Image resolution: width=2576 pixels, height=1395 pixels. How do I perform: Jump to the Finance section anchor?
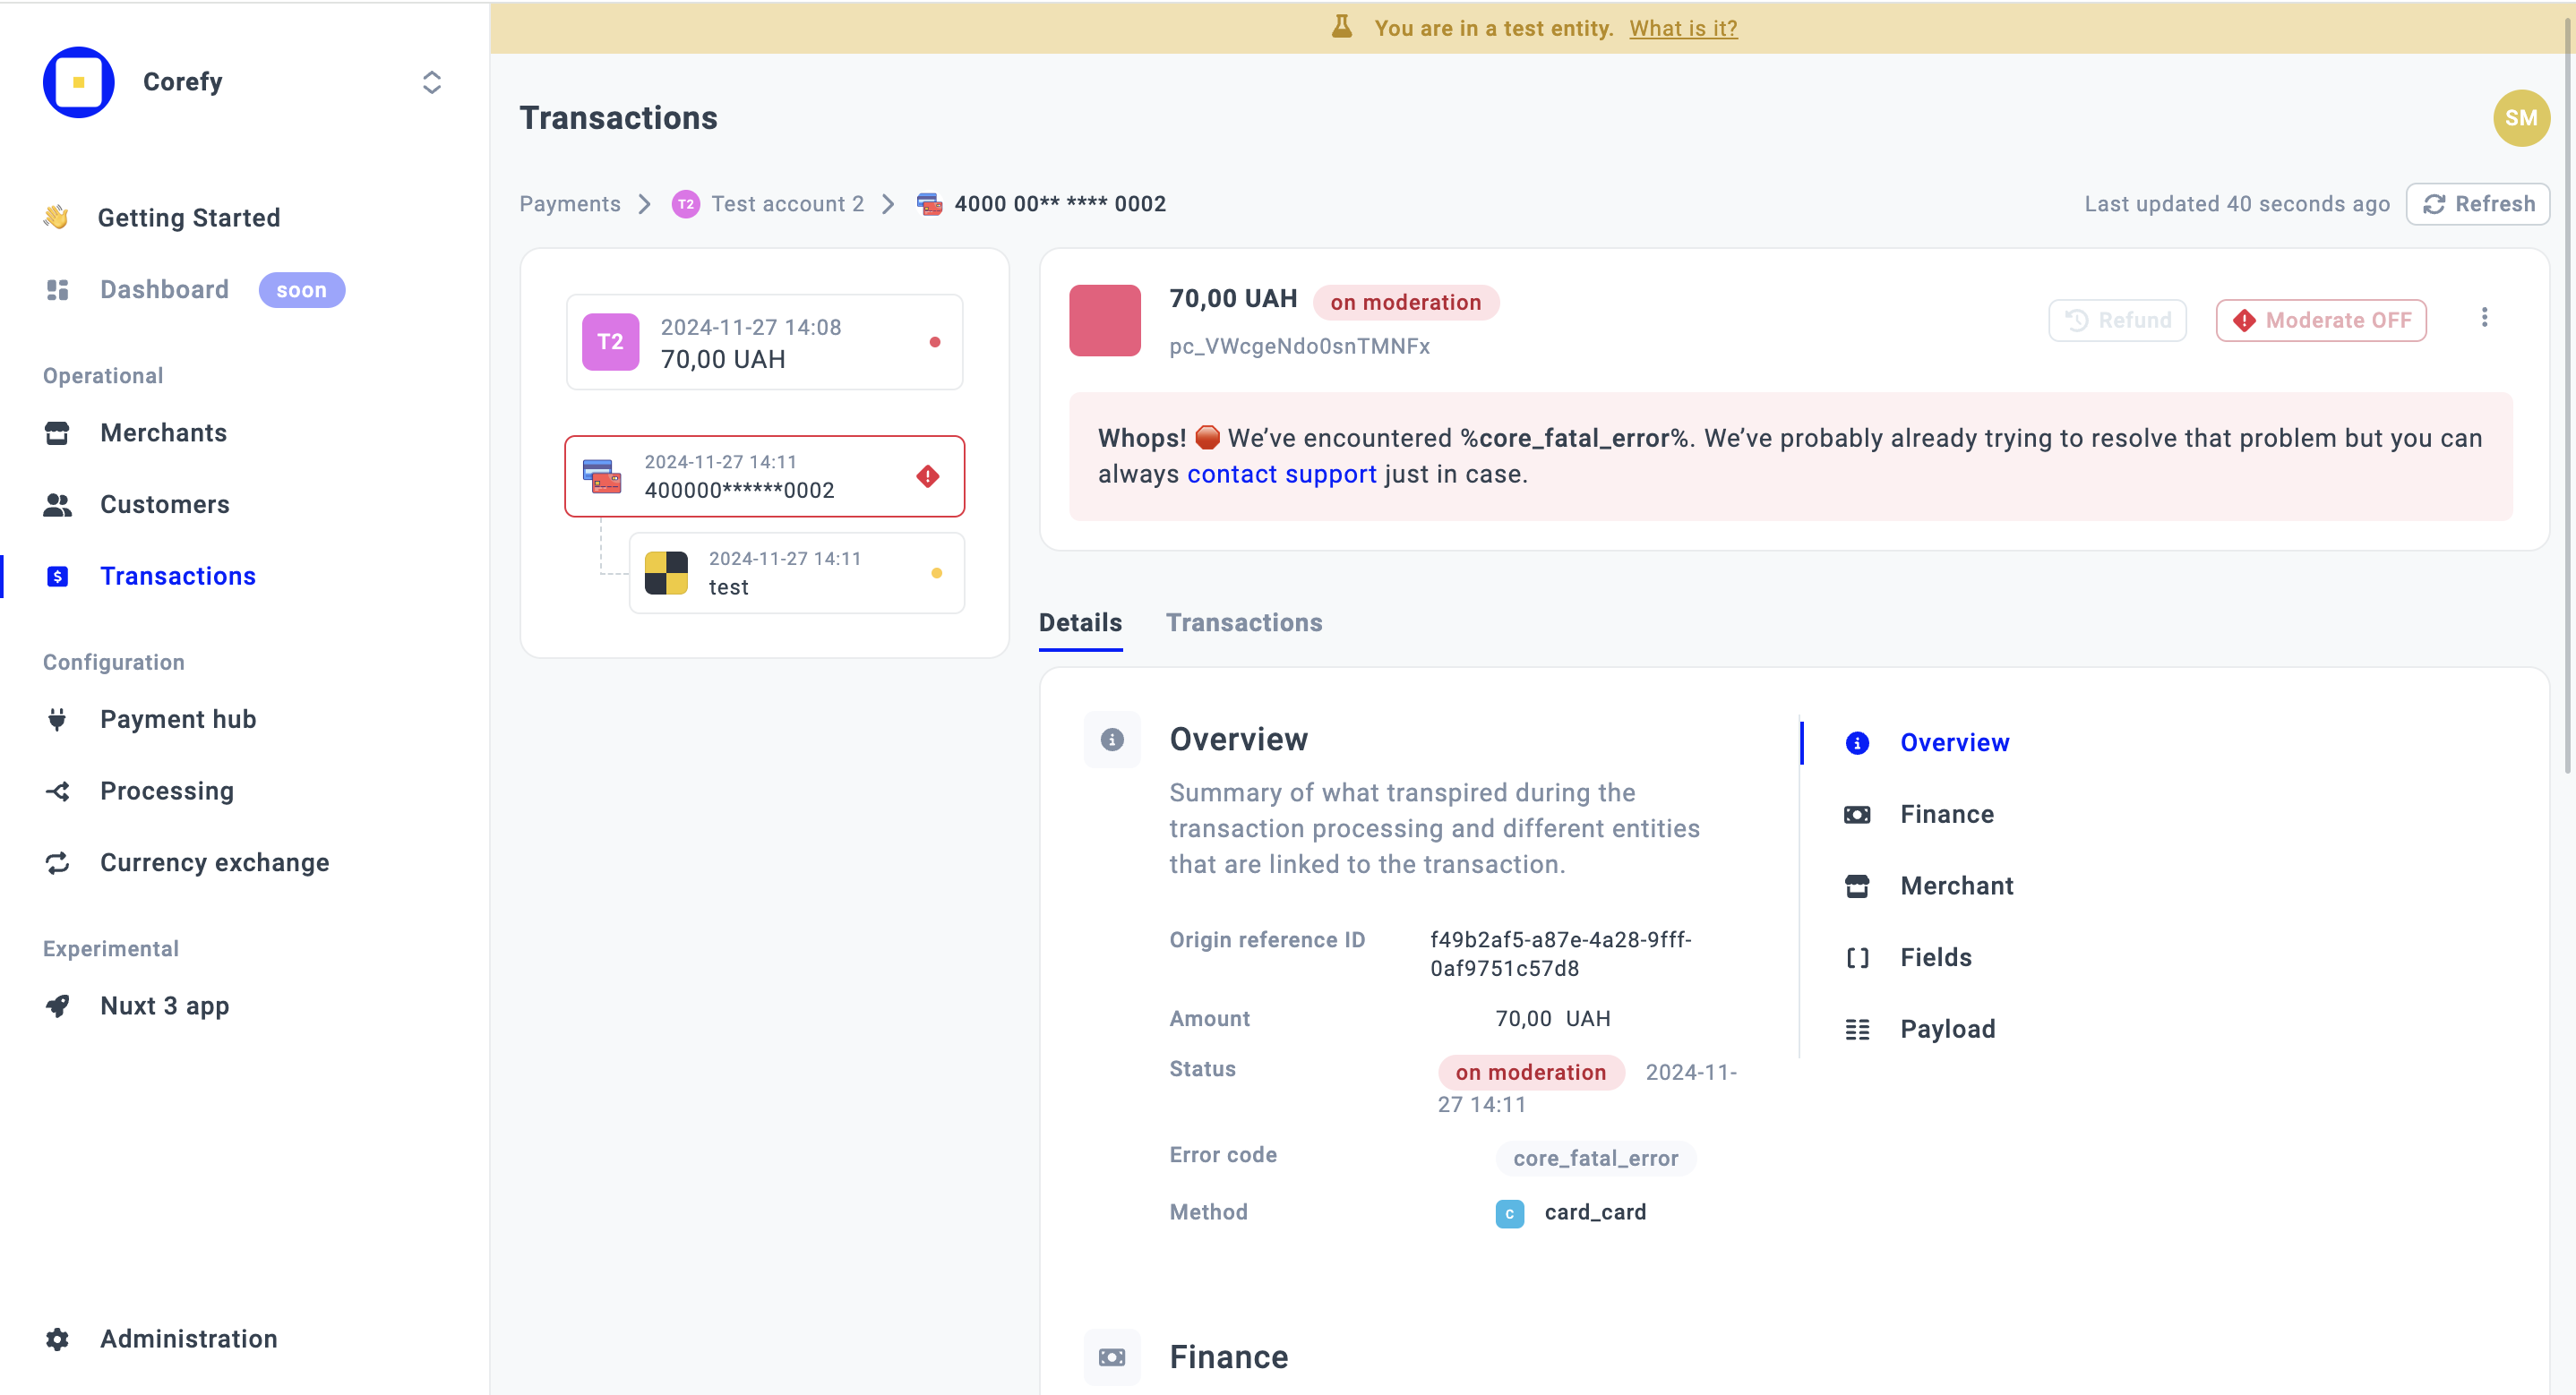coord(1946,814)
